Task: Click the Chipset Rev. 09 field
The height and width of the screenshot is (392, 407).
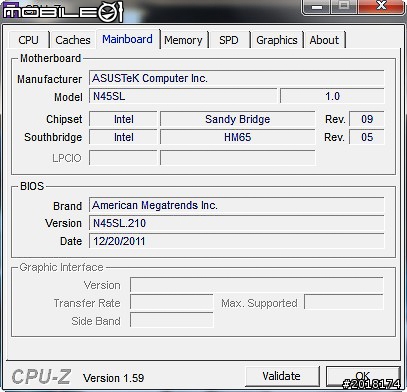Action: (x=367, y=119)
